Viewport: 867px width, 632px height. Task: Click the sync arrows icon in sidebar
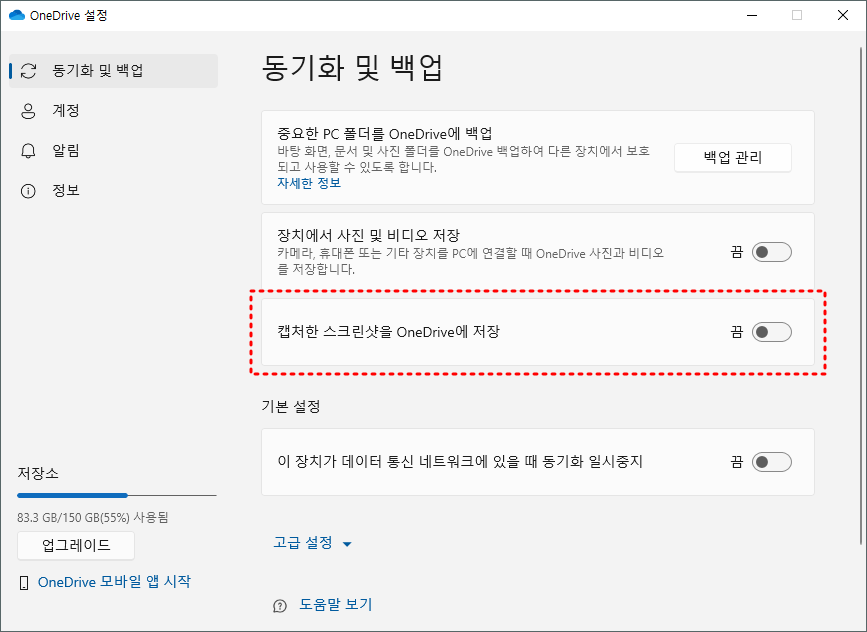28,71
